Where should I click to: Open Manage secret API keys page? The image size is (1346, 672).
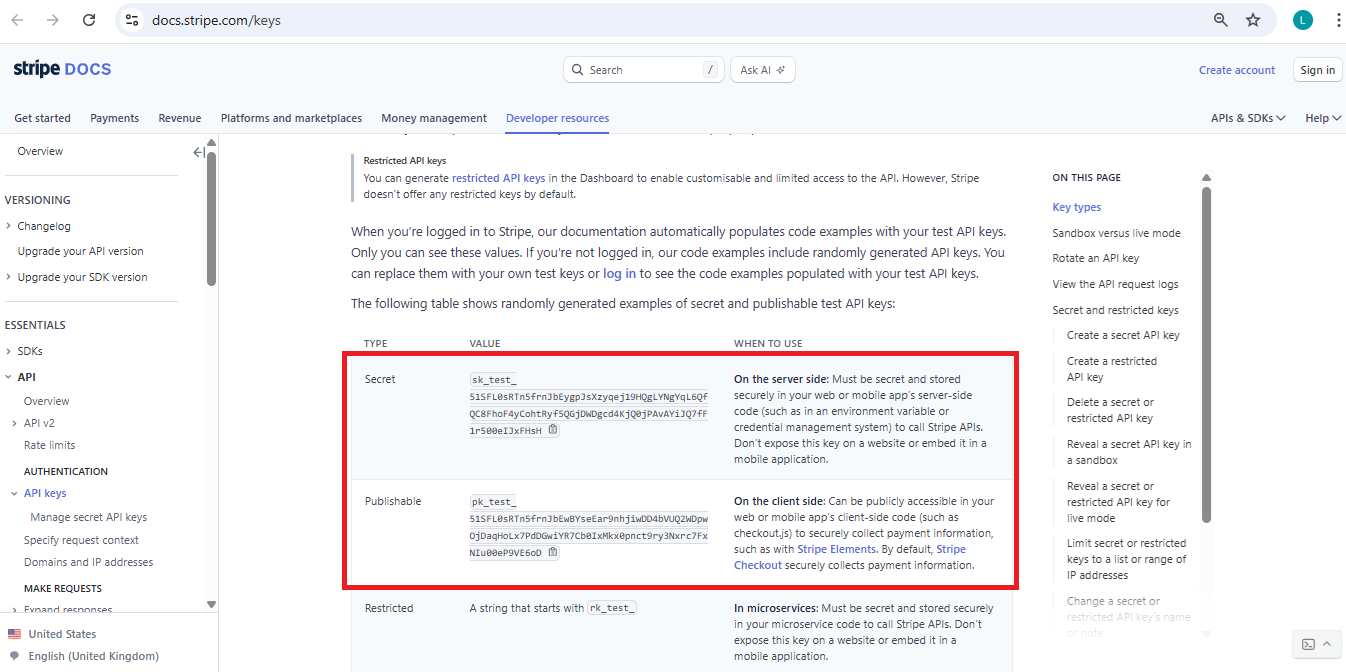click(x=88, y=517)
